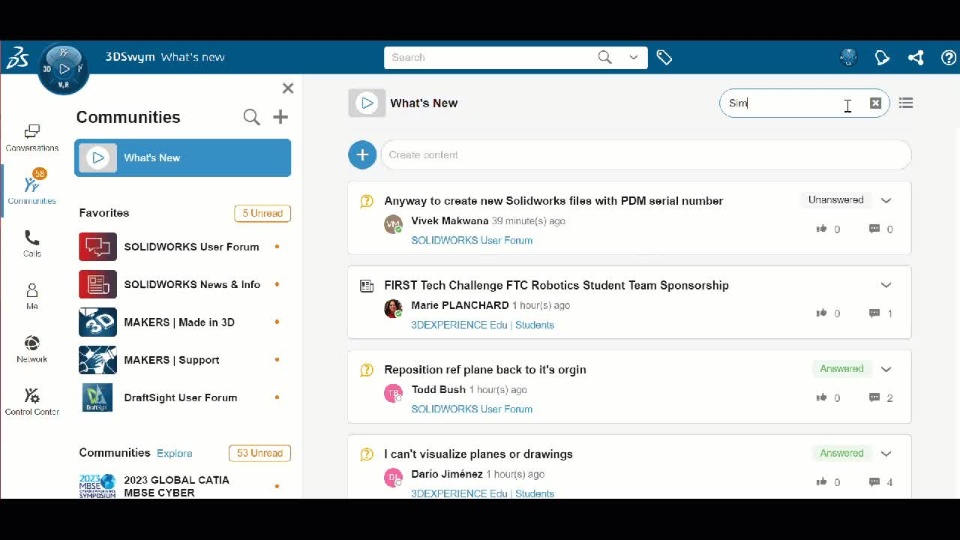960x540 pixels.
Task: Open Me in the left sidebar
Action: (x=32, y=296)
